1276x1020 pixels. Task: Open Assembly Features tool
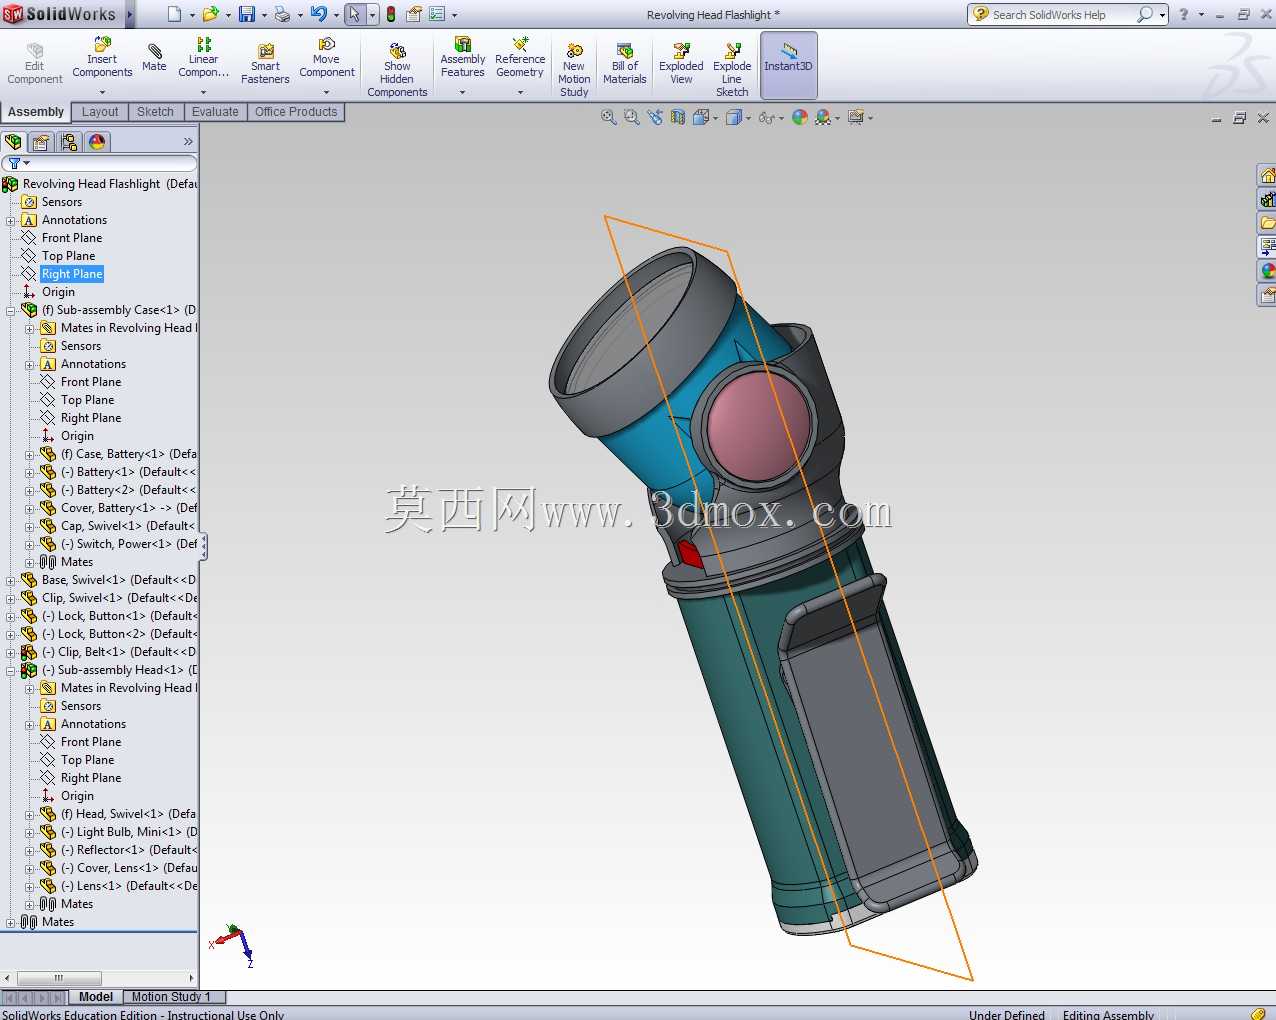pos(462,58)
